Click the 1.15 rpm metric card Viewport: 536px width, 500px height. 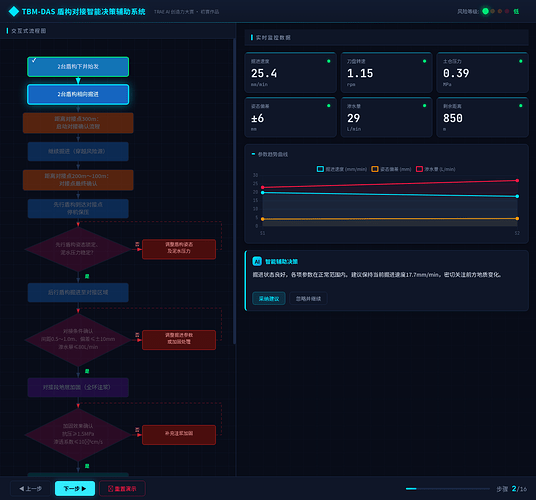387,72
